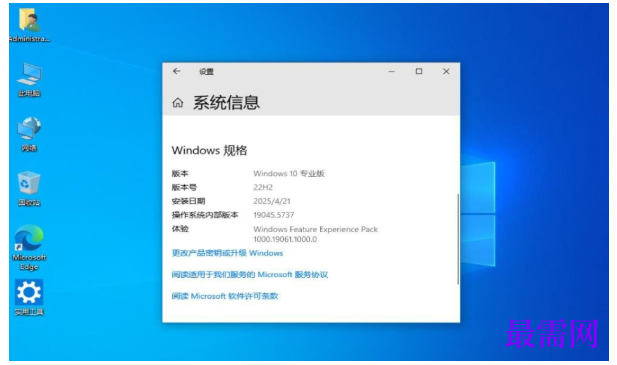The image size is (617, 365).
Task: Click the Settings window vertical scrollbar
Action: (458, 239)
